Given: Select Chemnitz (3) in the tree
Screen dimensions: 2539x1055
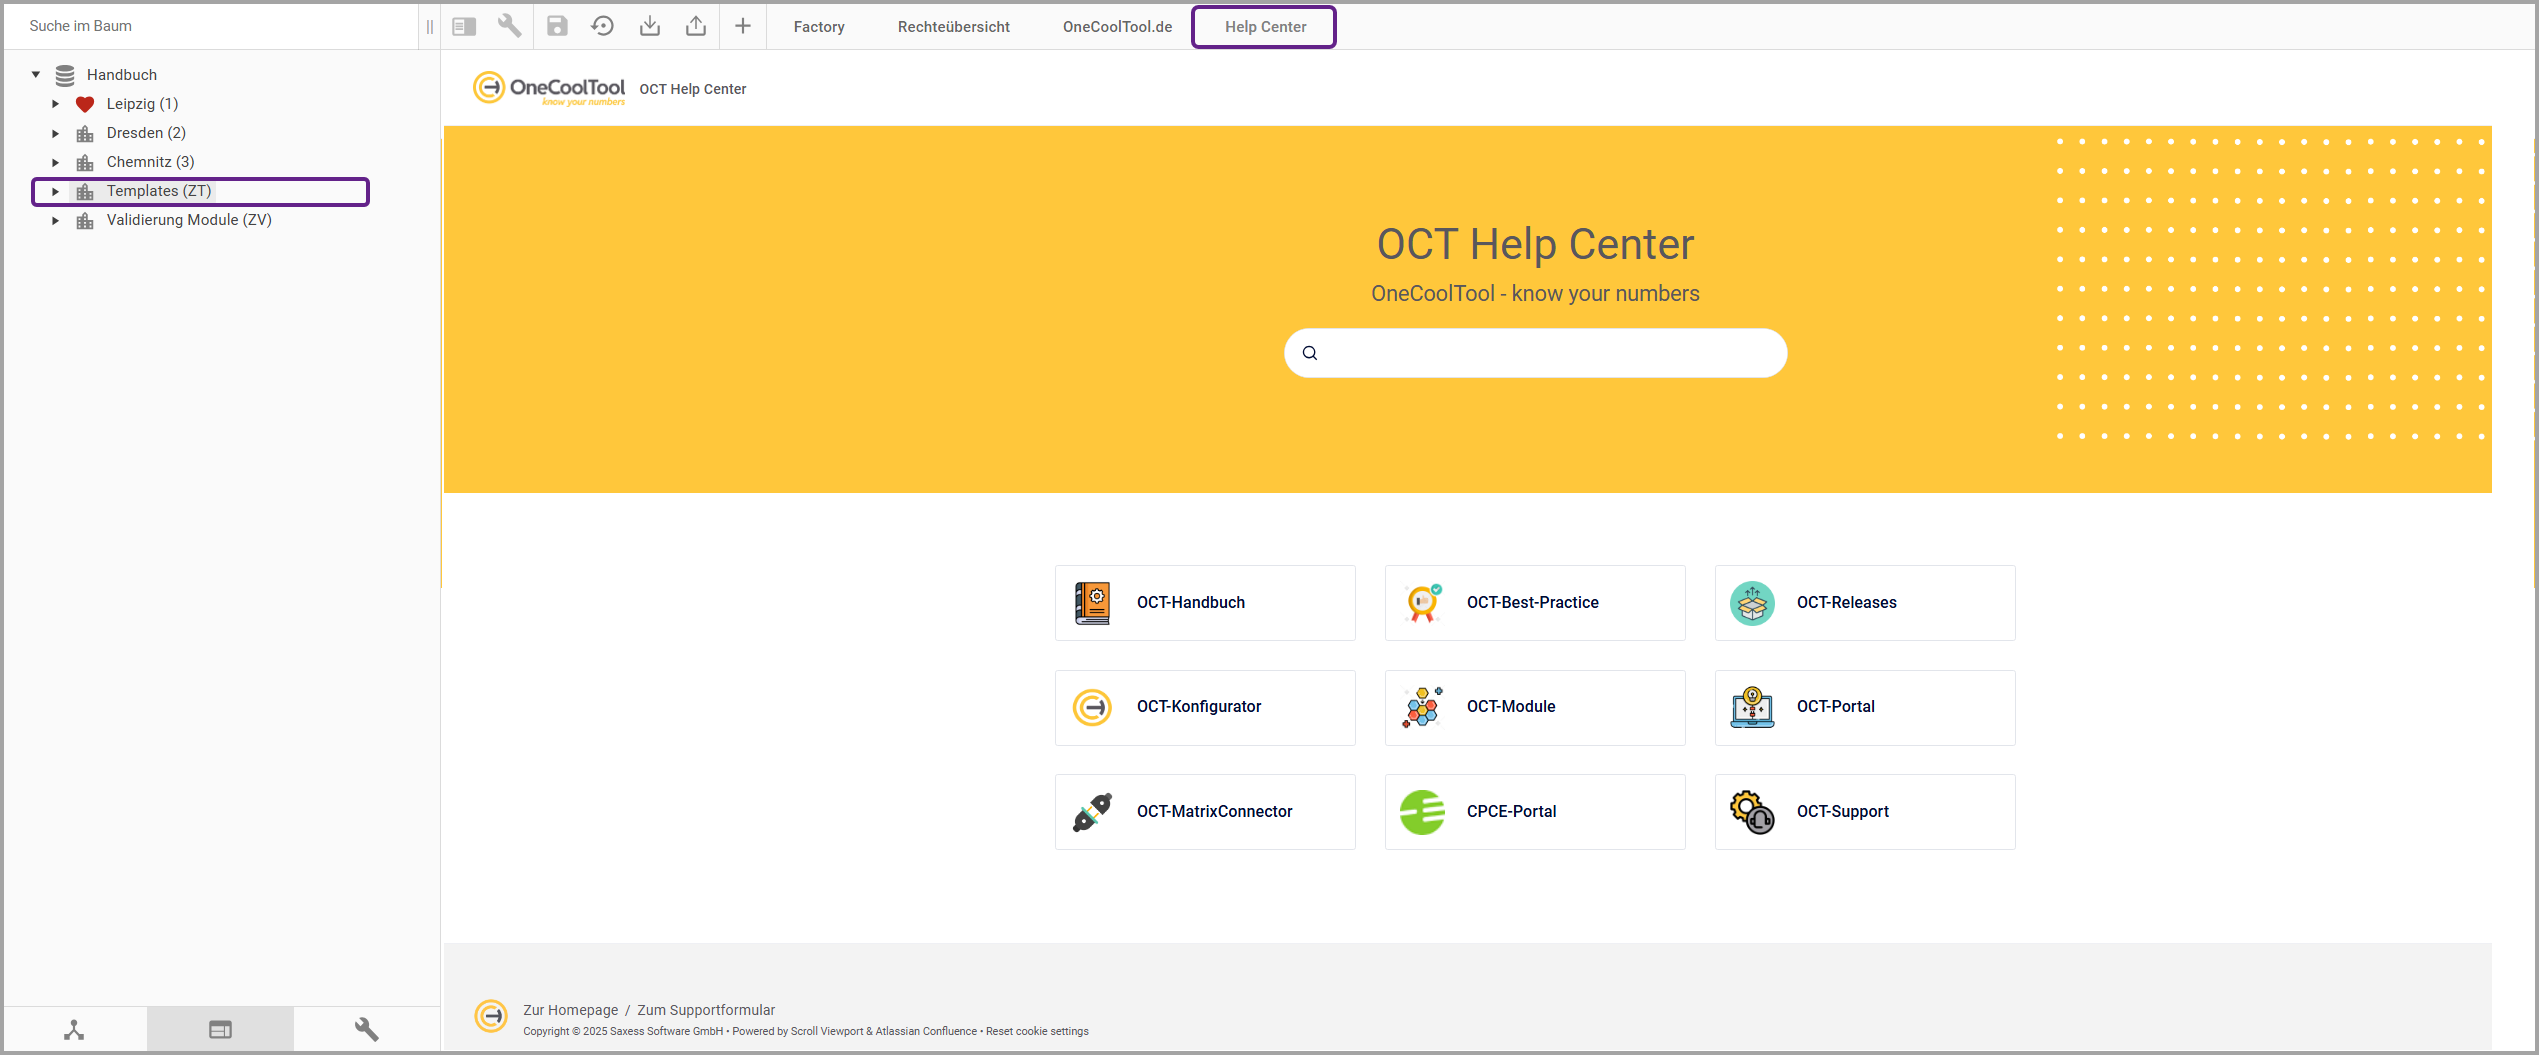Looking at the screenshot, I should click(150, 162).
